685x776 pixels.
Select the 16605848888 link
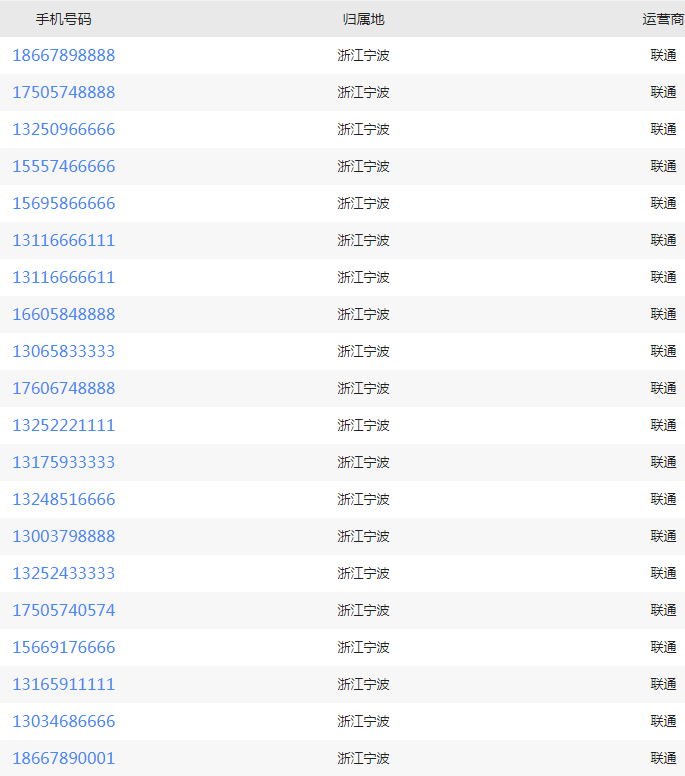coord(63,314)
